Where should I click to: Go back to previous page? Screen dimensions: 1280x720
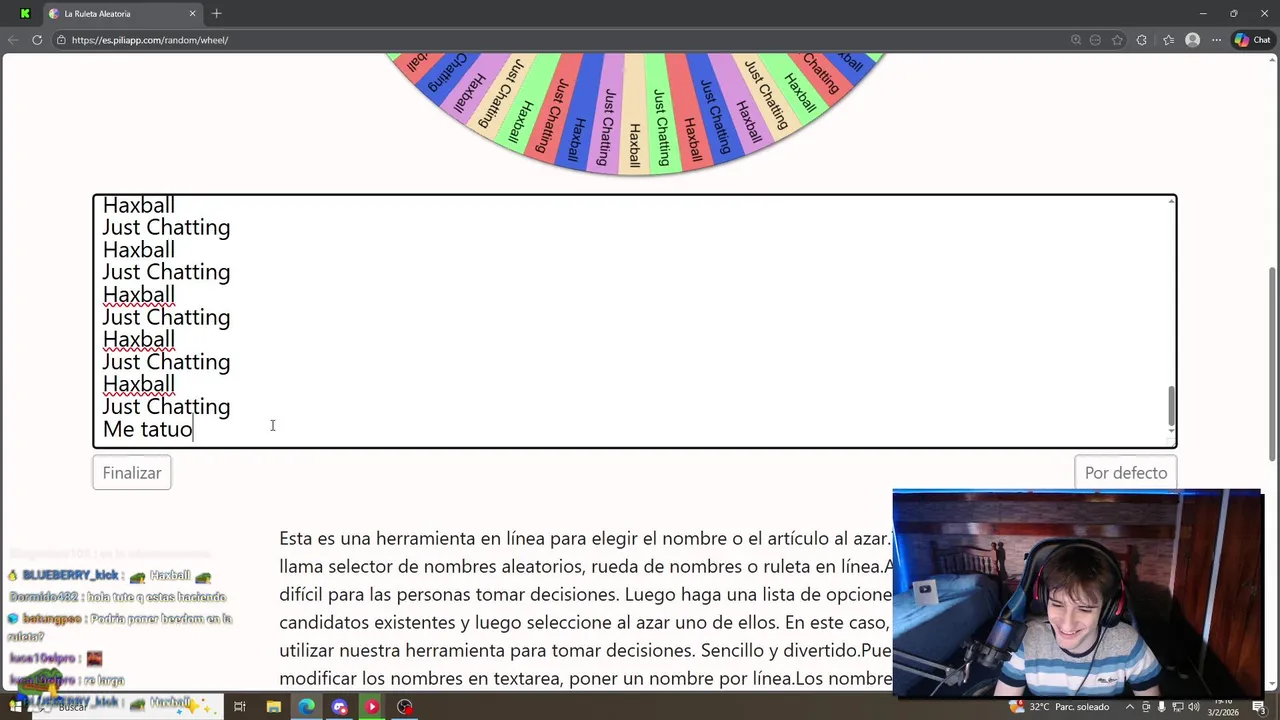click(x=12, y=40)
